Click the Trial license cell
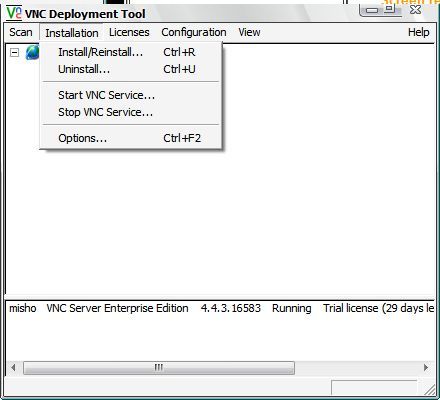The height and width of the screenshot is (400, 440). point(379,308)
